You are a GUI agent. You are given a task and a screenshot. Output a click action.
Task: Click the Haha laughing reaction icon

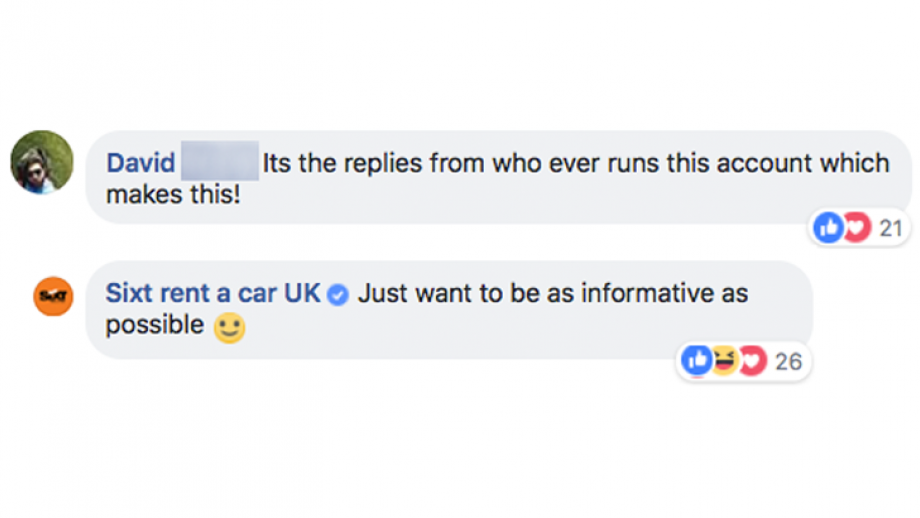click(725, 360)
